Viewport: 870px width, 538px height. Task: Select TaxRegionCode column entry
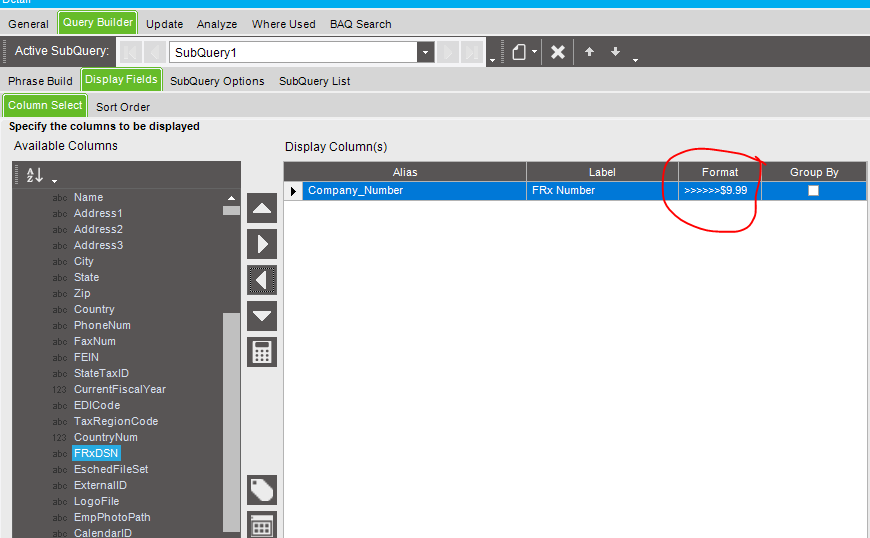click(116, 422)
